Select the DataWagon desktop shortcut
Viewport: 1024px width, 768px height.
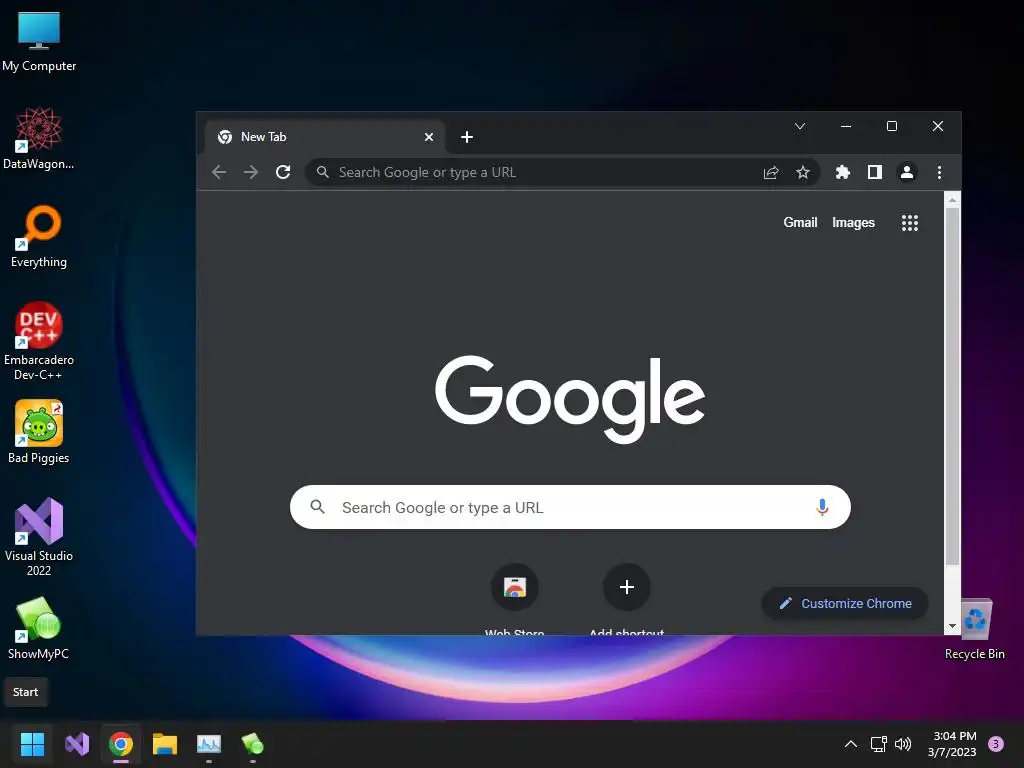(39, 139)
